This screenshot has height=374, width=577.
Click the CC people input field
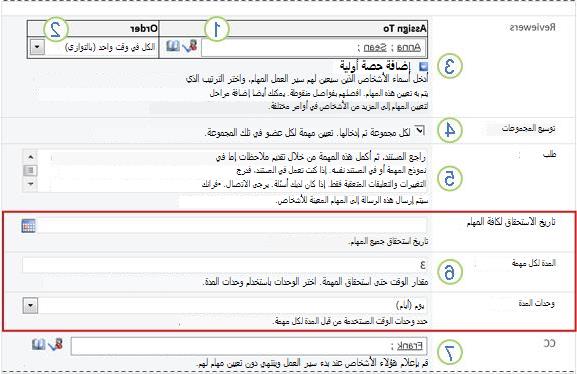[249, 346]
